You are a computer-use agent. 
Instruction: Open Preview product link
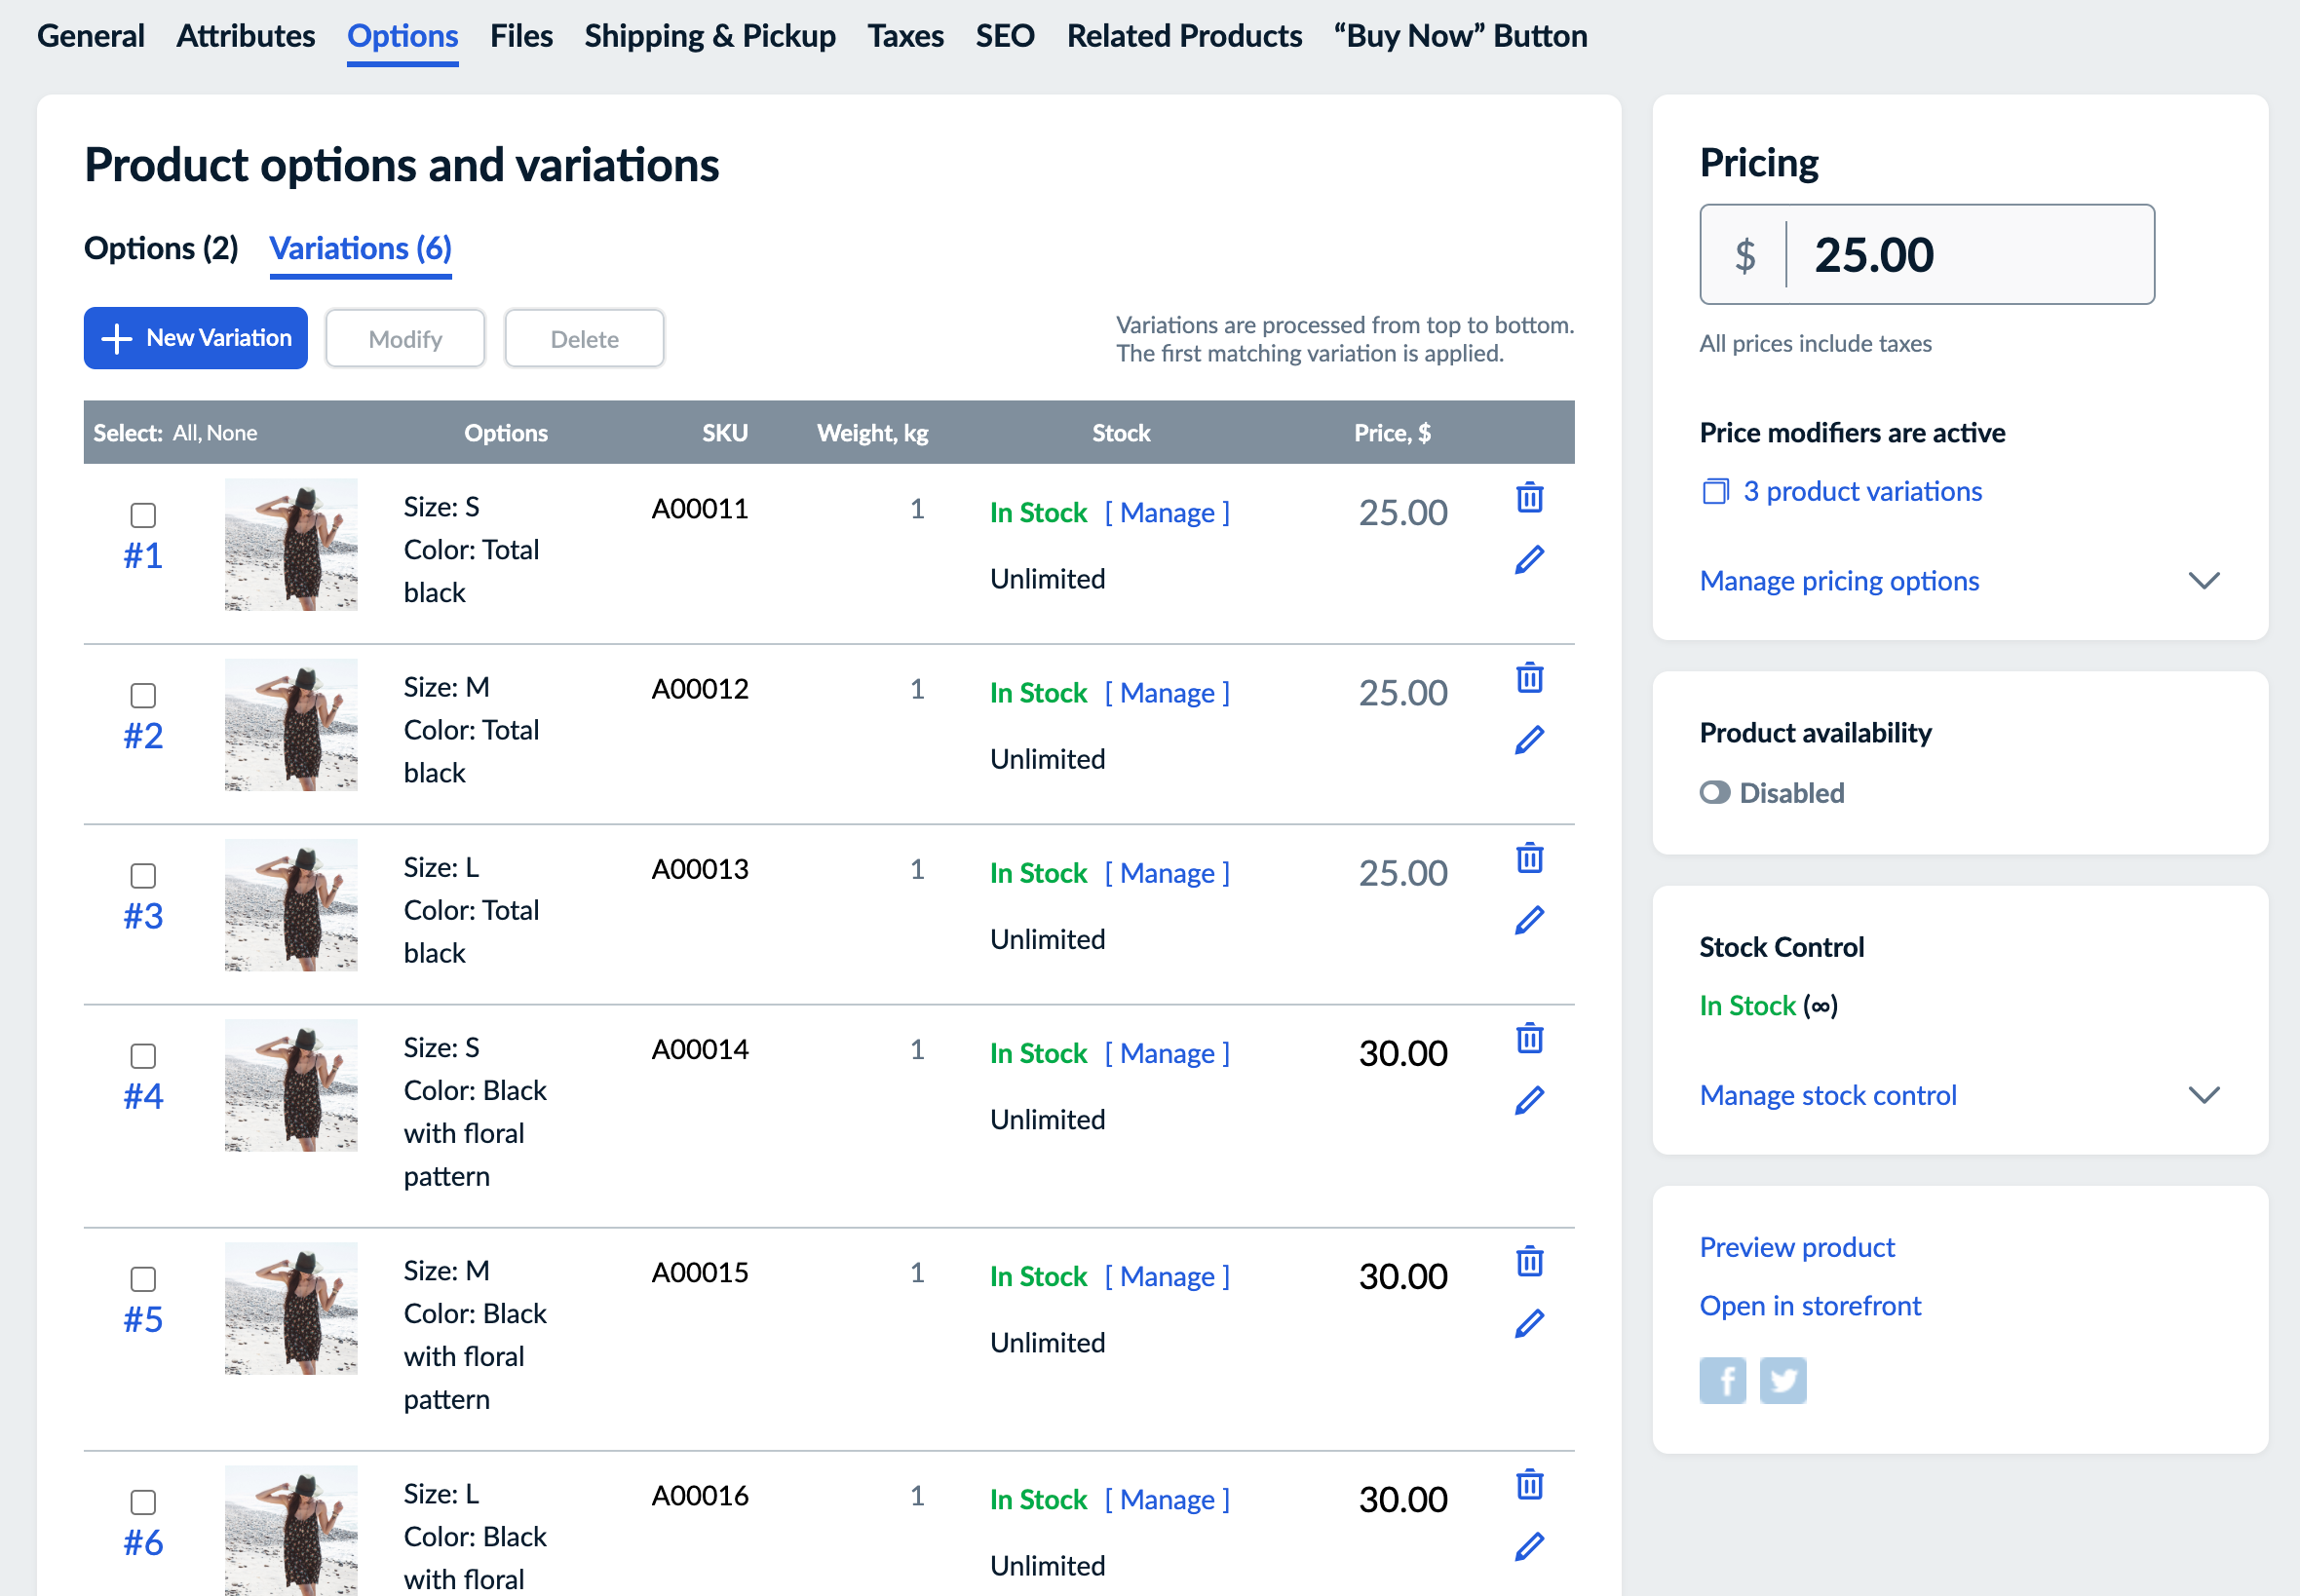(x=1796, y=1247)
